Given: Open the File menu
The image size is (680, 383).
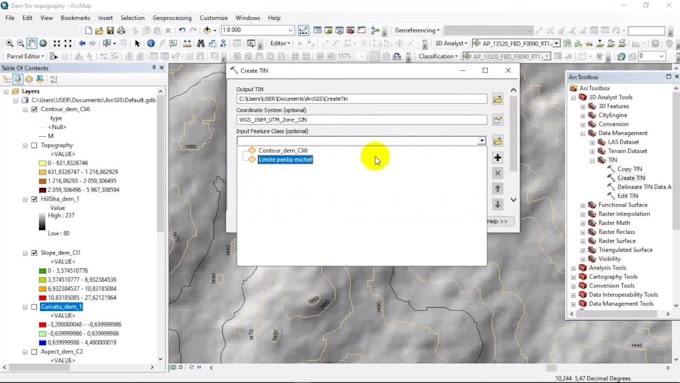Looking at the screenshot, I should click(x=10, y=18).
